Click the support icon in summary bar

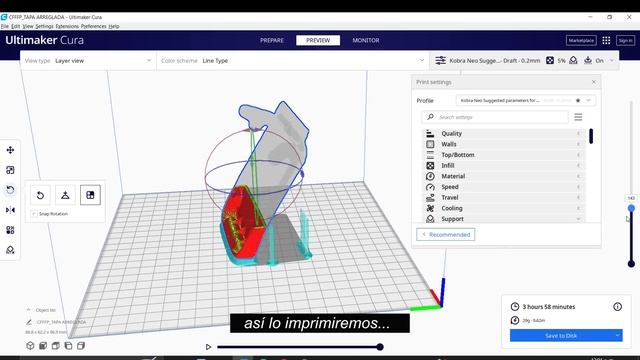point(573,60)
